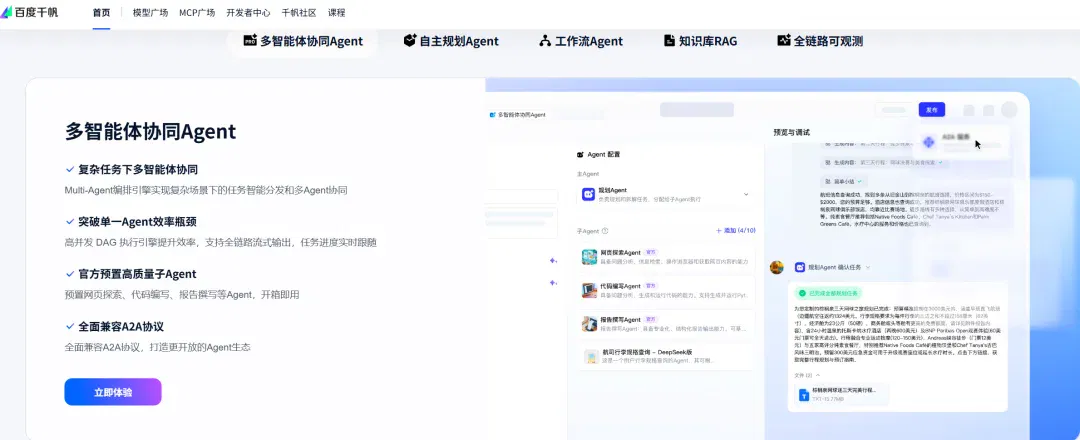Open 课程 in the top navigation
1080x440 pixels.
point(337,12)
